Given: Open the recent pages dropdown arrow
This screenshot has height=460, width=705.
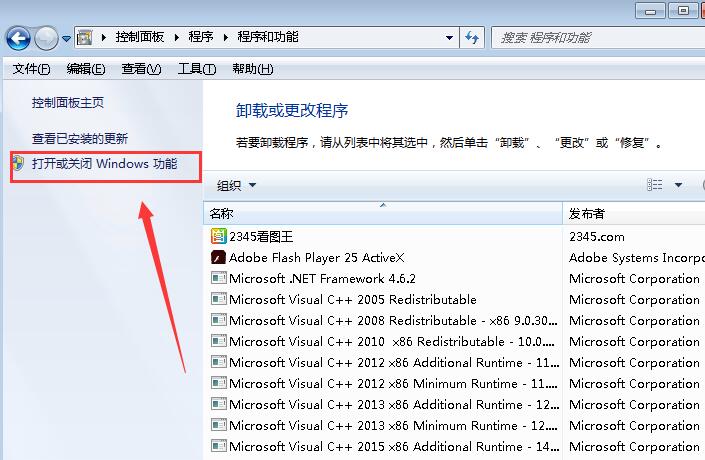Looking at the screenshot, I should tap(66, 39).
